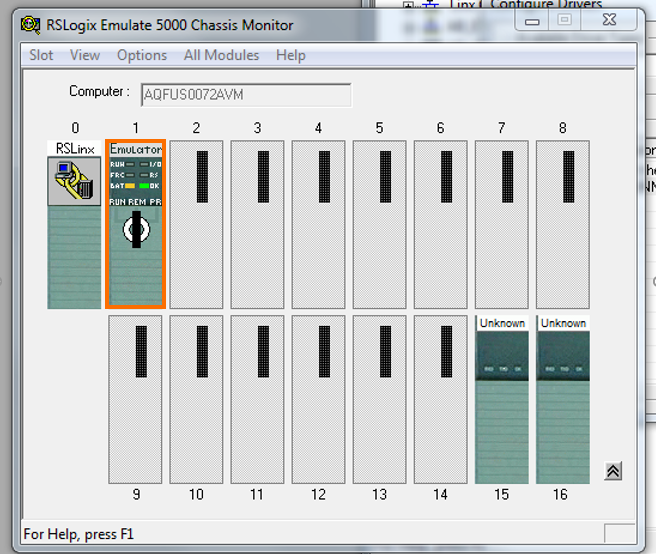Select empty slot 4
The height and width of the screenshot is (554, 656).
(318, 224)
